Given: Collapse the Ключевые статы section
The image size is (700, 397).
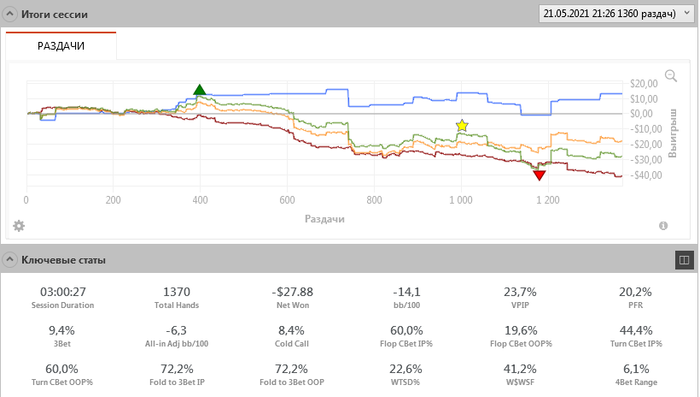Looking at the screenshot, I should [9, 259].
